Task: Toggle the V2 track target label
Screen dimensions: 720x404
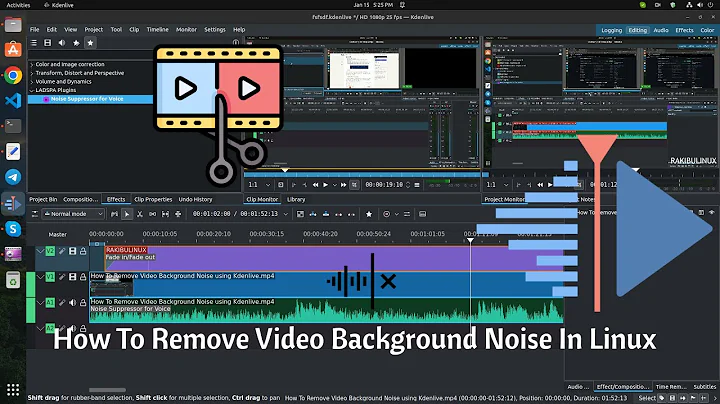Action: [x=50, y=251]
